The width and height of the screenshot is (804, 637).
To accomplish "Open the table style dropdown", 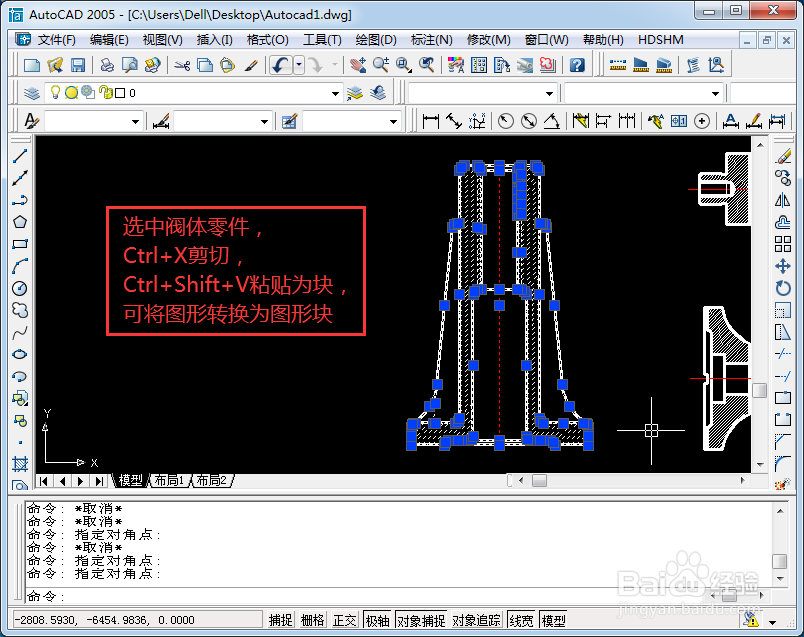I will (x=393, y=122).
